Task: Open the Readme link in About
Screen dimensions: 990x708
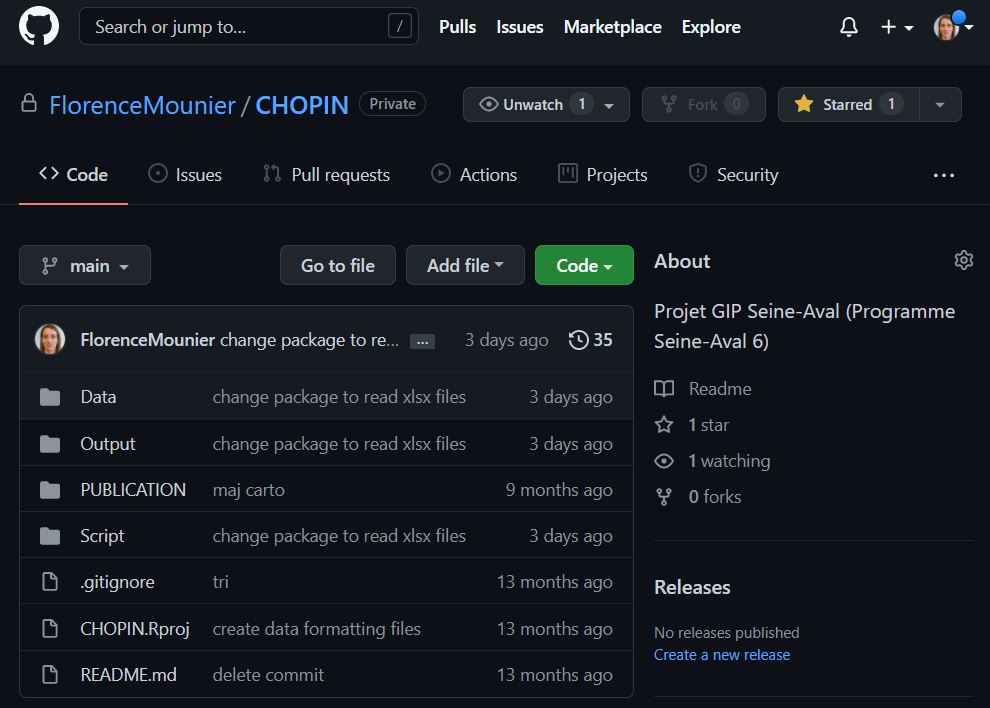Action: (720, 388)
